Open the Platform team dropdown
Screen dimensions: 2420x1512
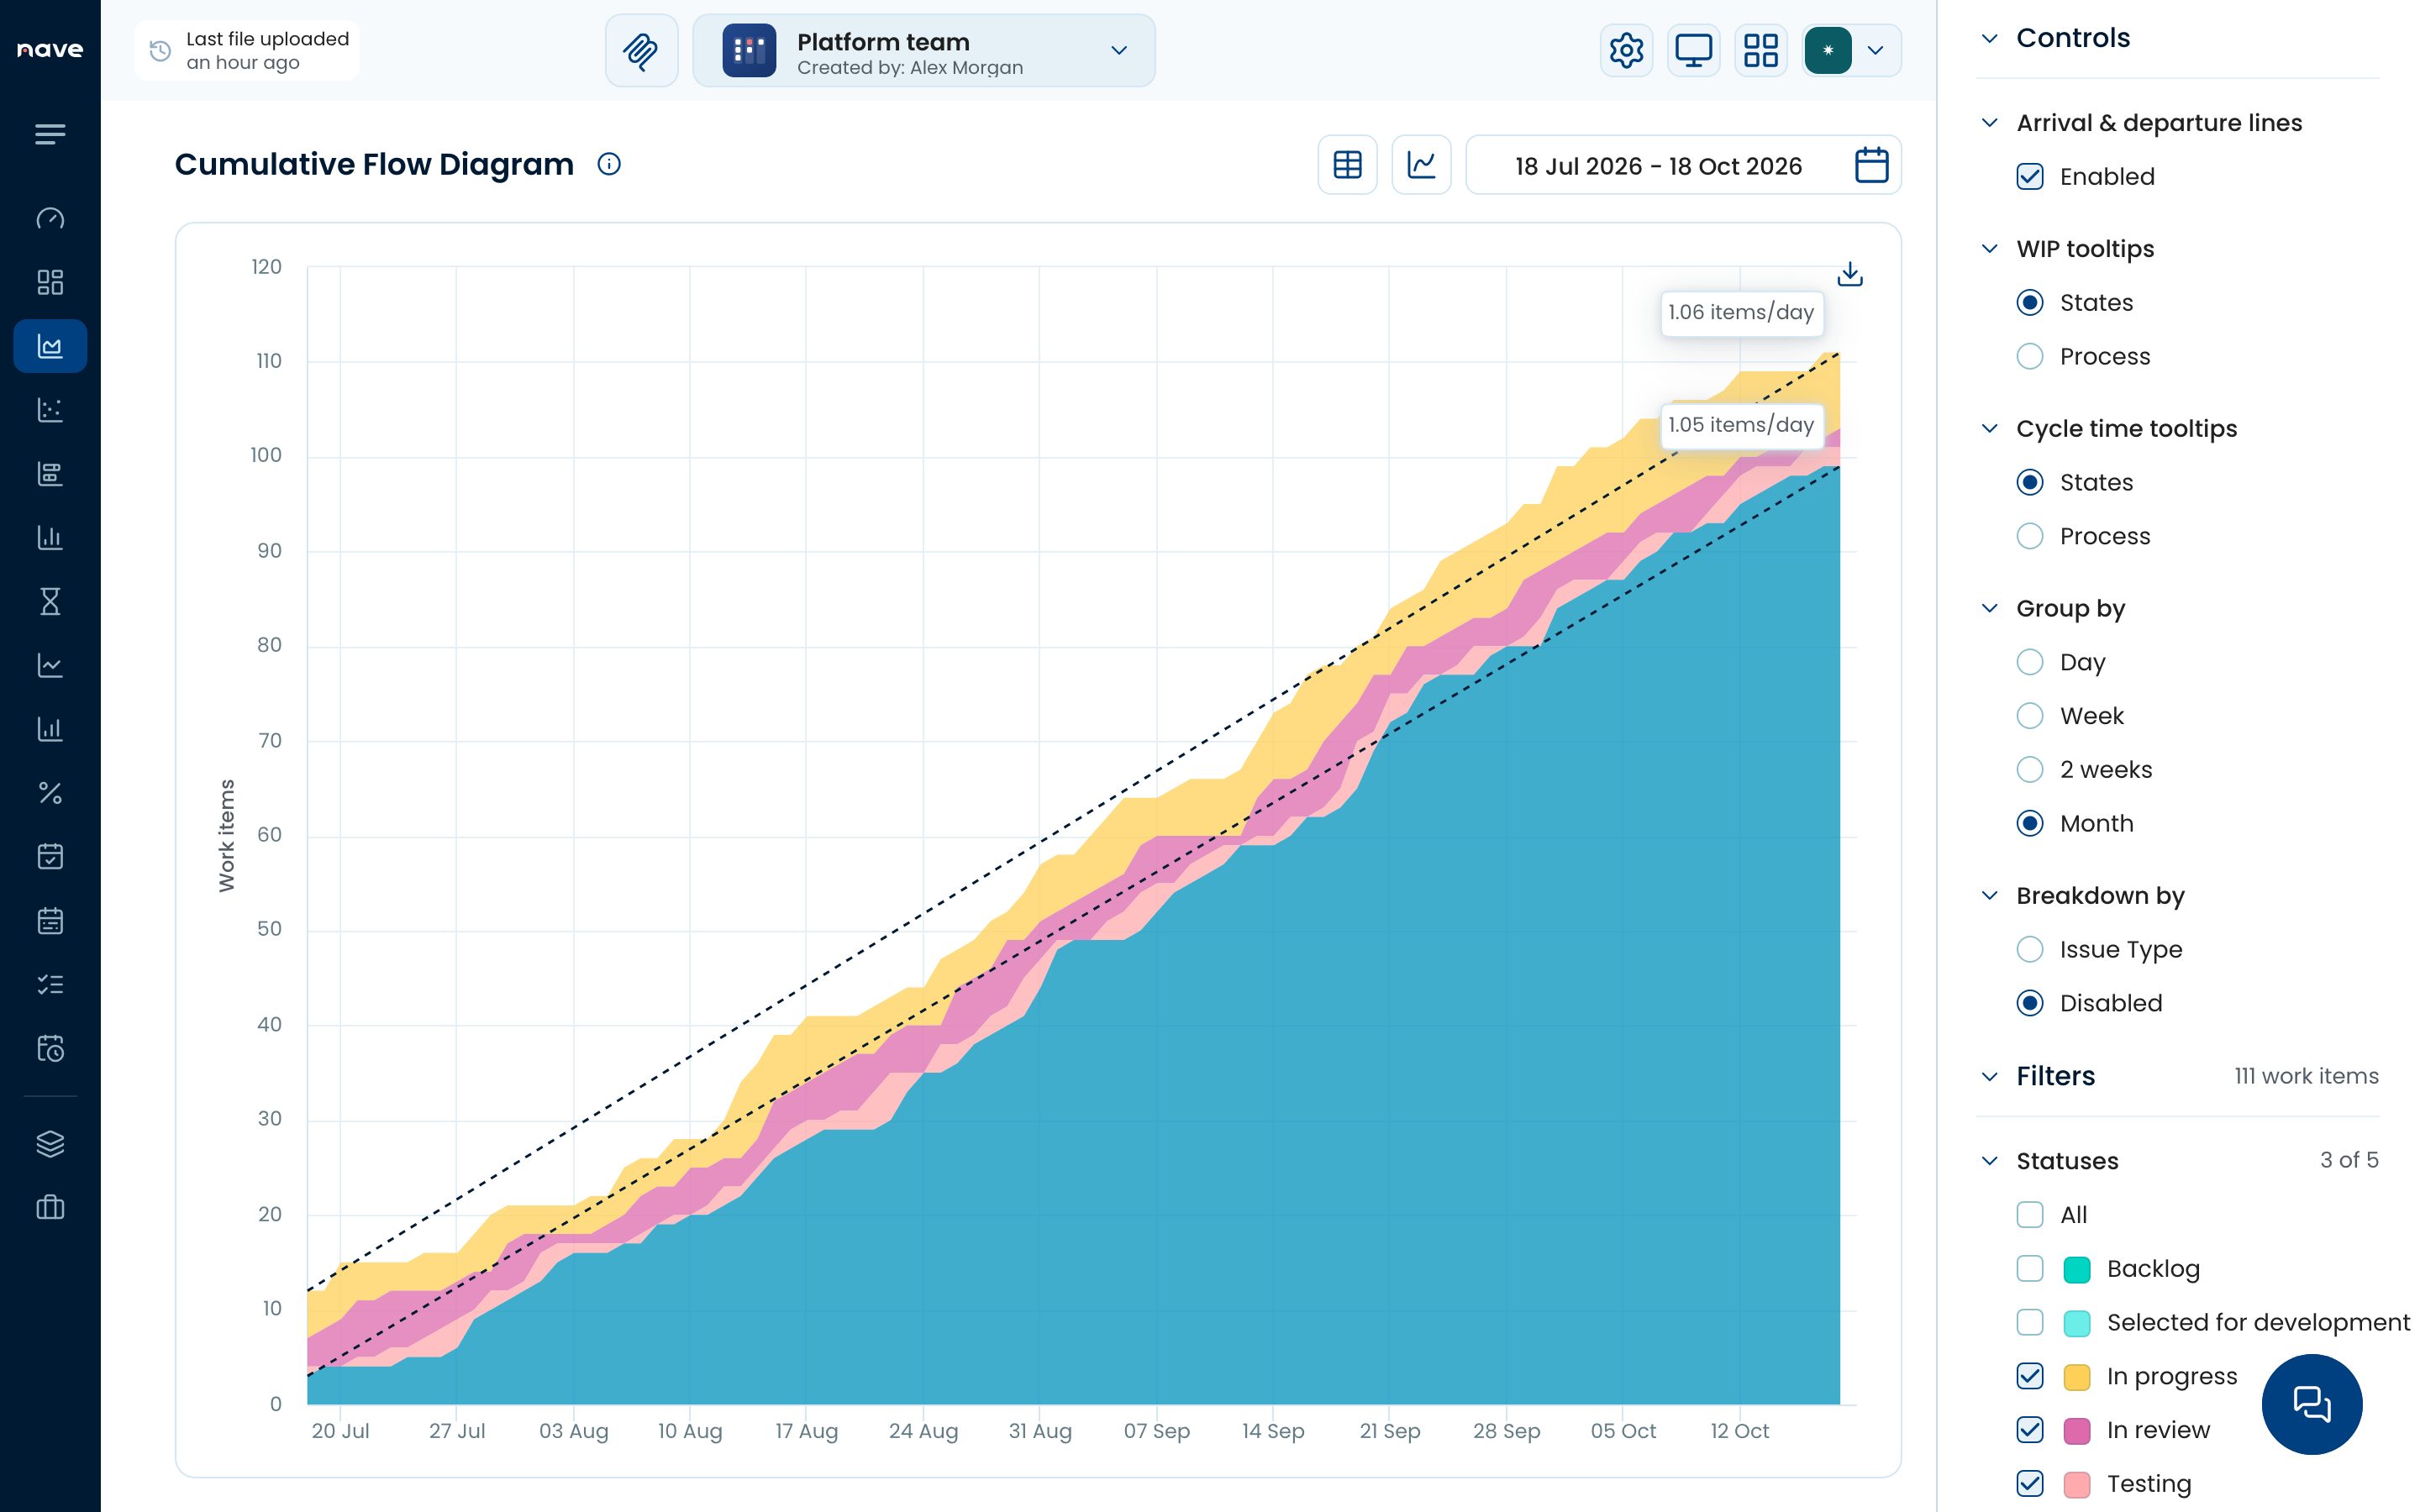pyautogui.click(x=923, y=50)
